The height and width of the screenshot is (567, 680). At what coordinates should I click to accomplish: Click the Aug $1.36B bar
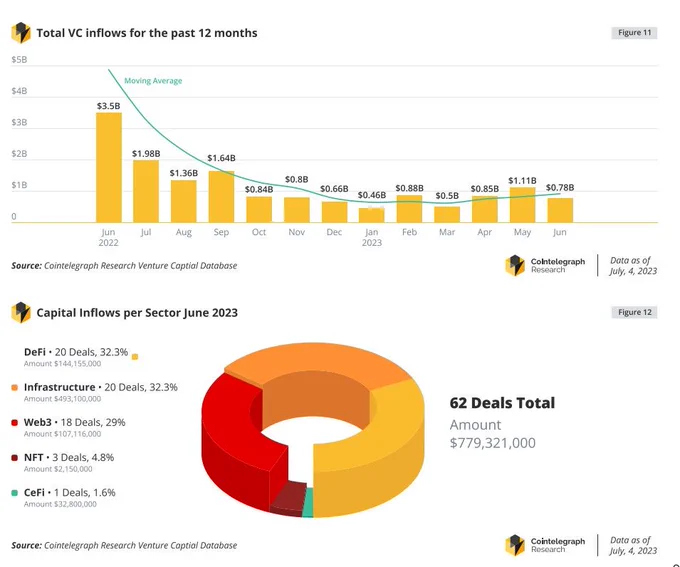183,201
